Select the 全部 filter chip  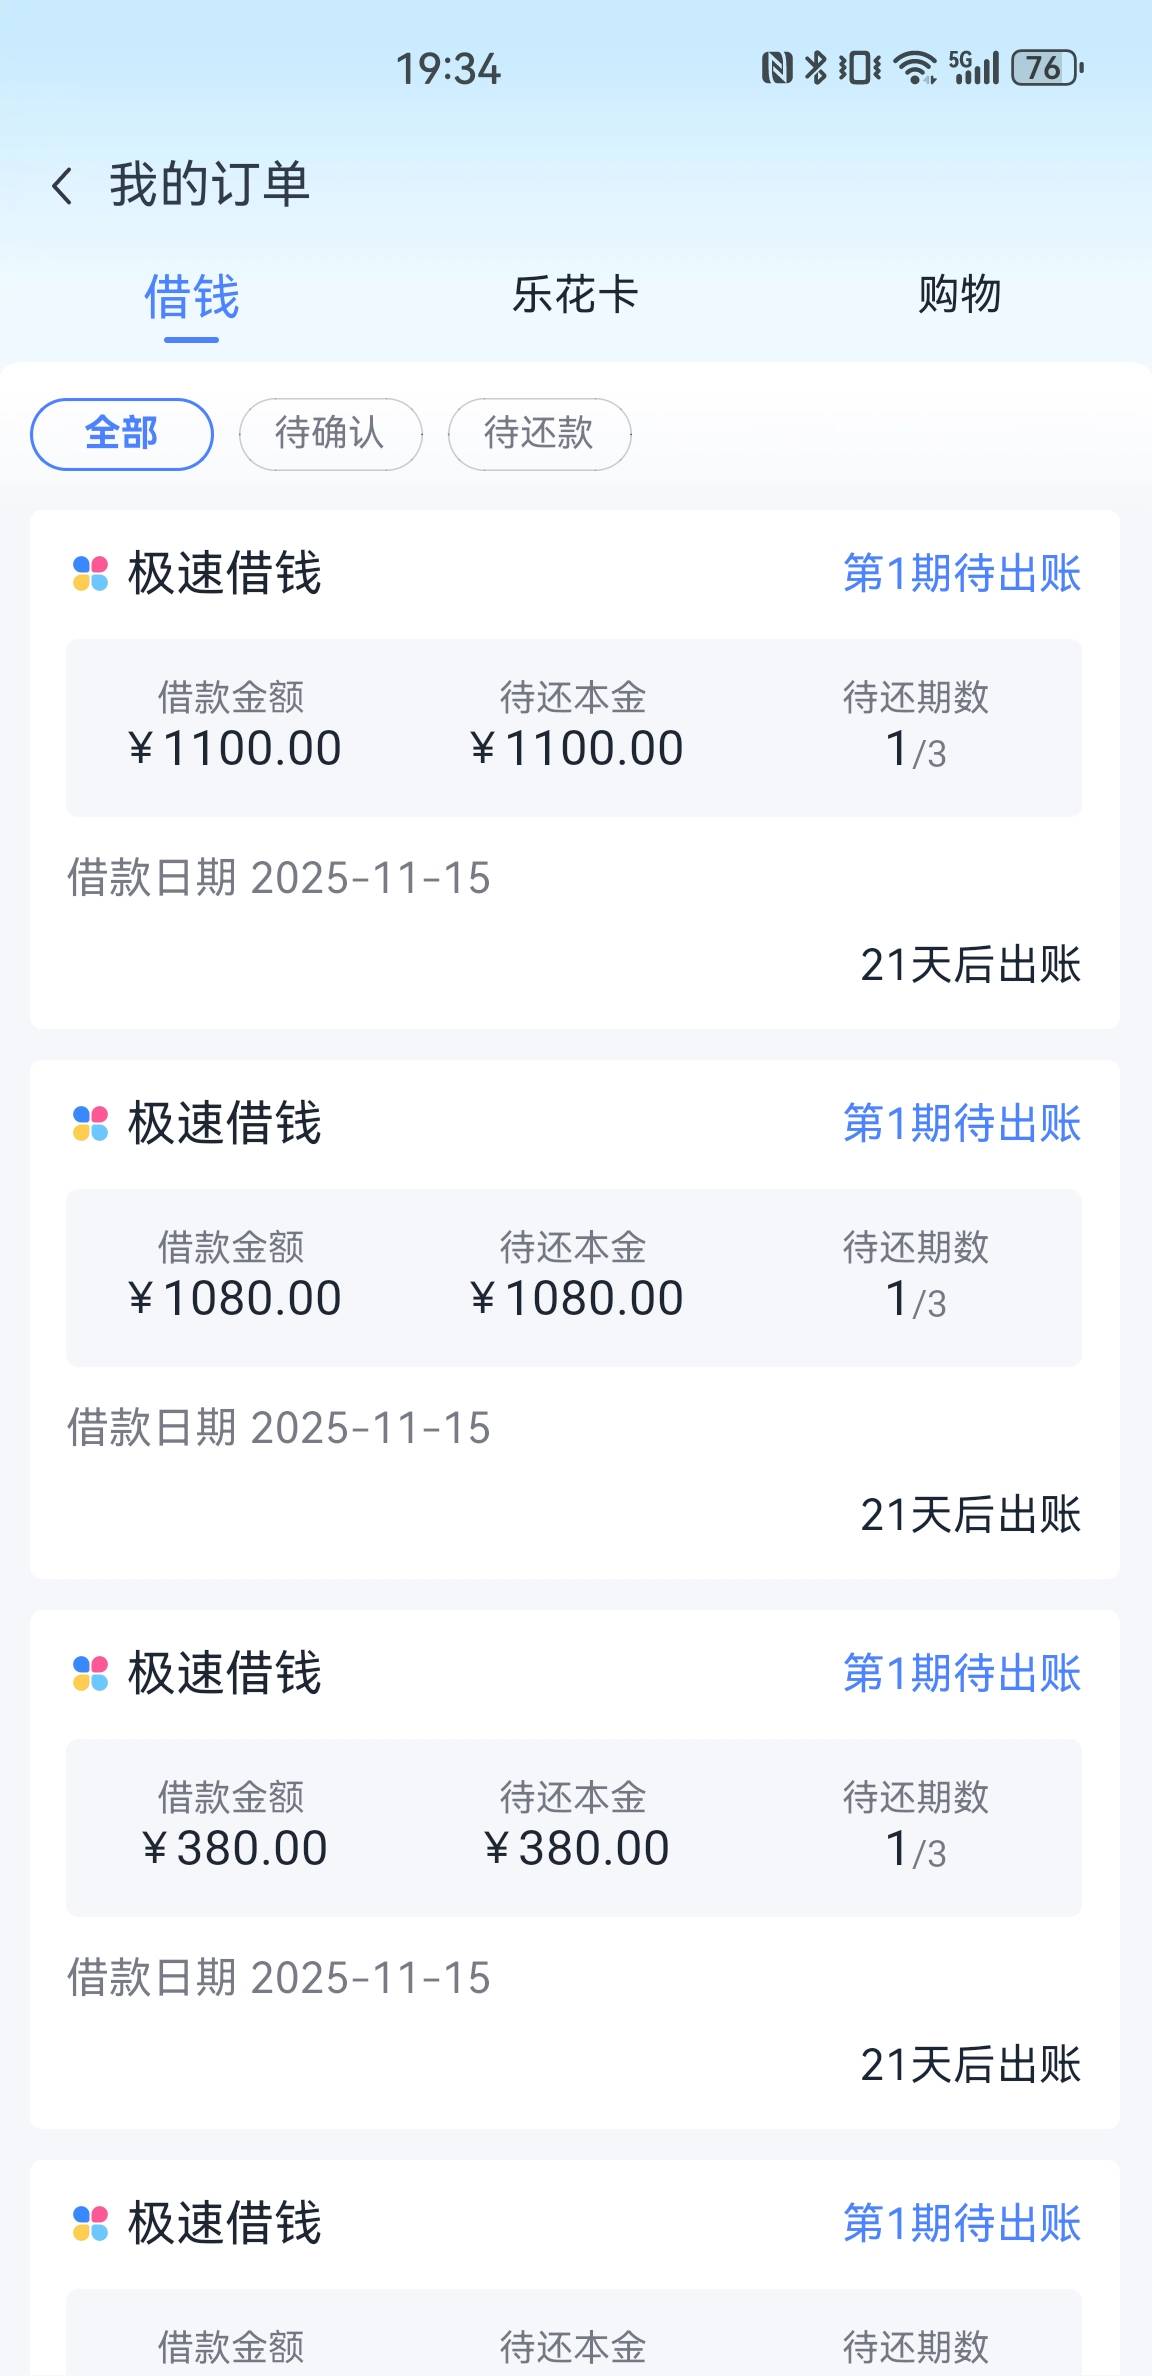click(122, 434)
